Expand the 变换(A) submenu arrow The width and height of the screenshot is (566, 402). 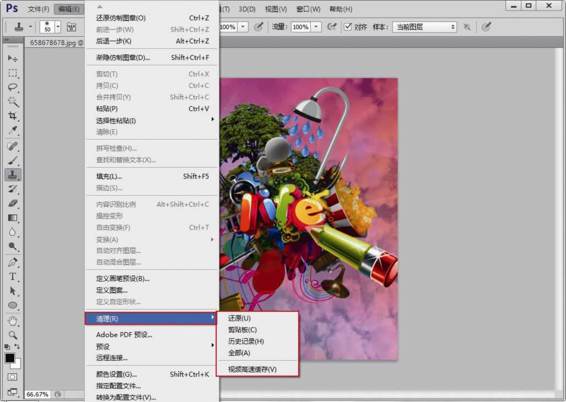[212, 239]
